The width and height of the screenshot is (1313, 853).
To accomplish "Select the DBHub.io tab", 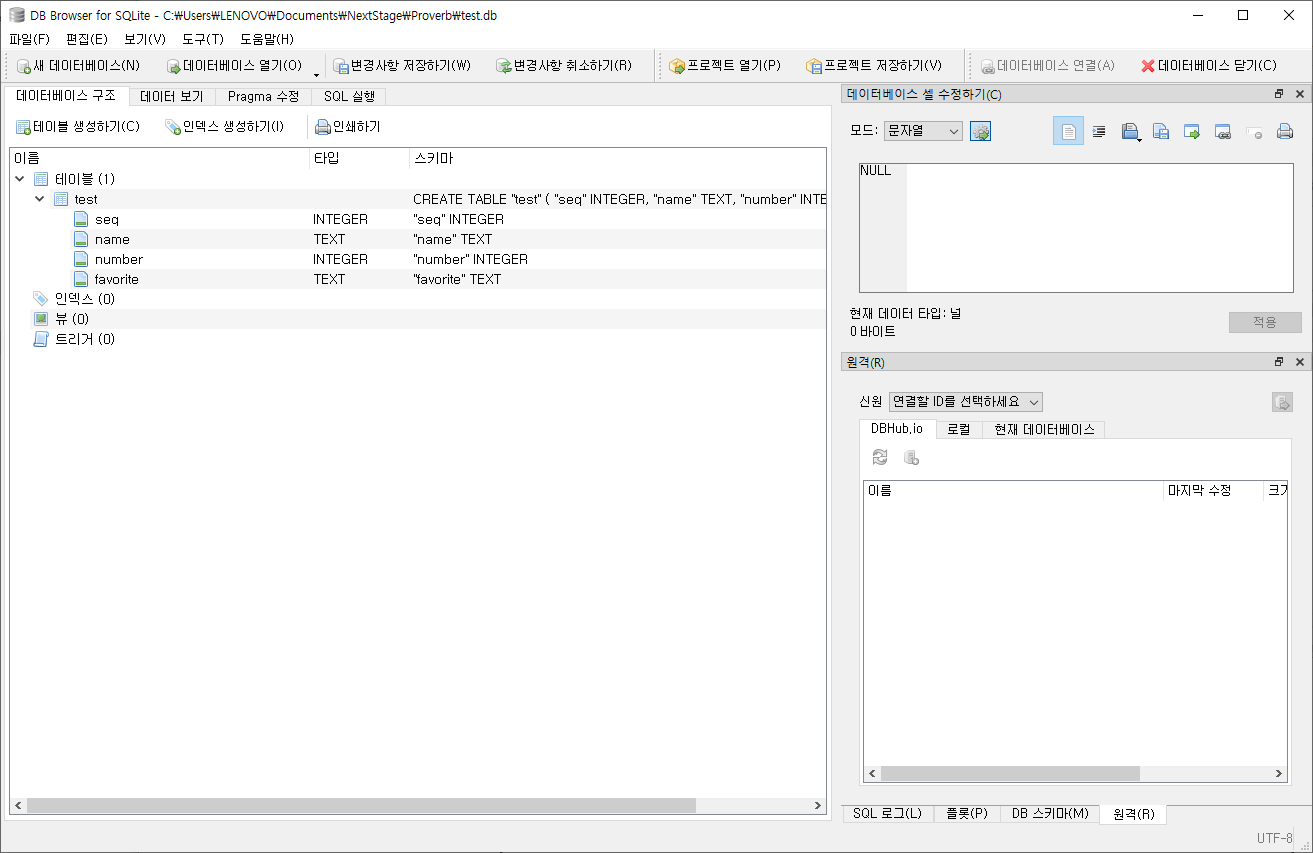I will coord(897,429).
